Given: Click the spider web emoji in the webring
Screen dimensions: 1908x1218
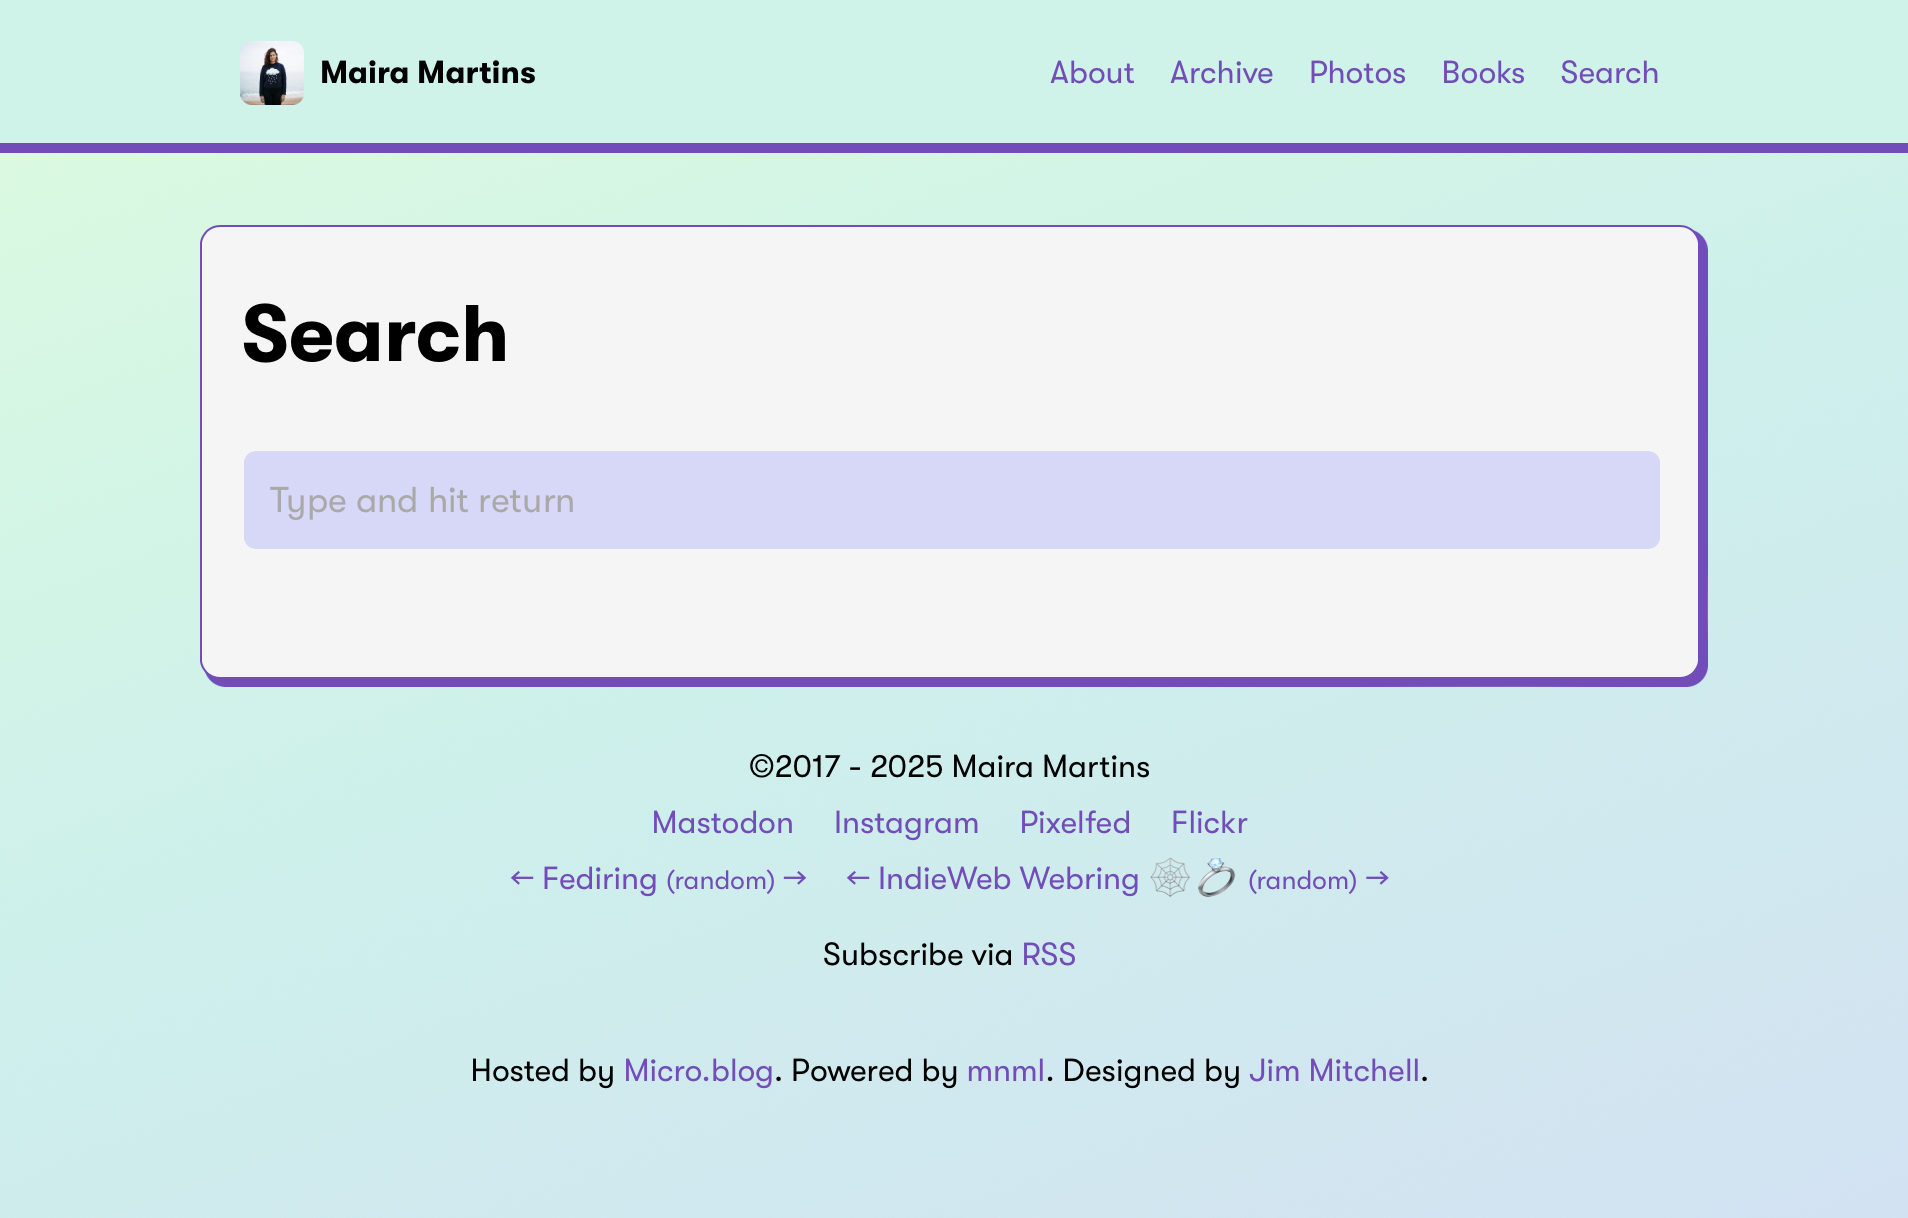Looking at the screenshot, I should tap(1170, 878).
